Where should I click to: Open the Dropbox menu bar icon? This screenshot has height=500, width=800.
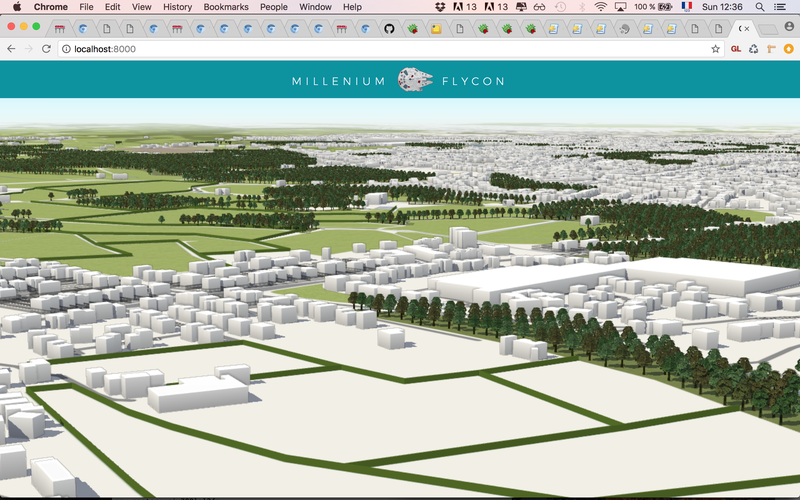click(x=441, y=7)
